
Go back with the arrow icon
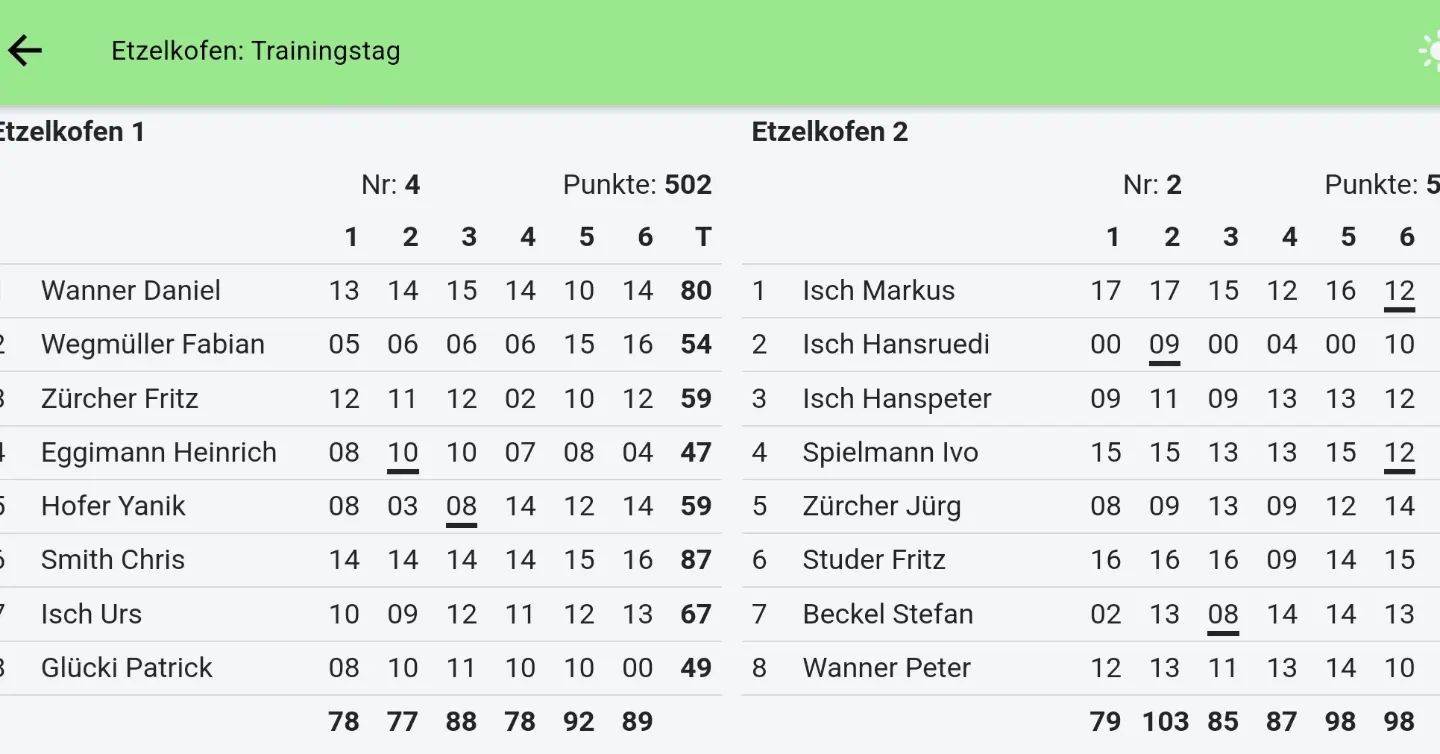tap(25, 51)
